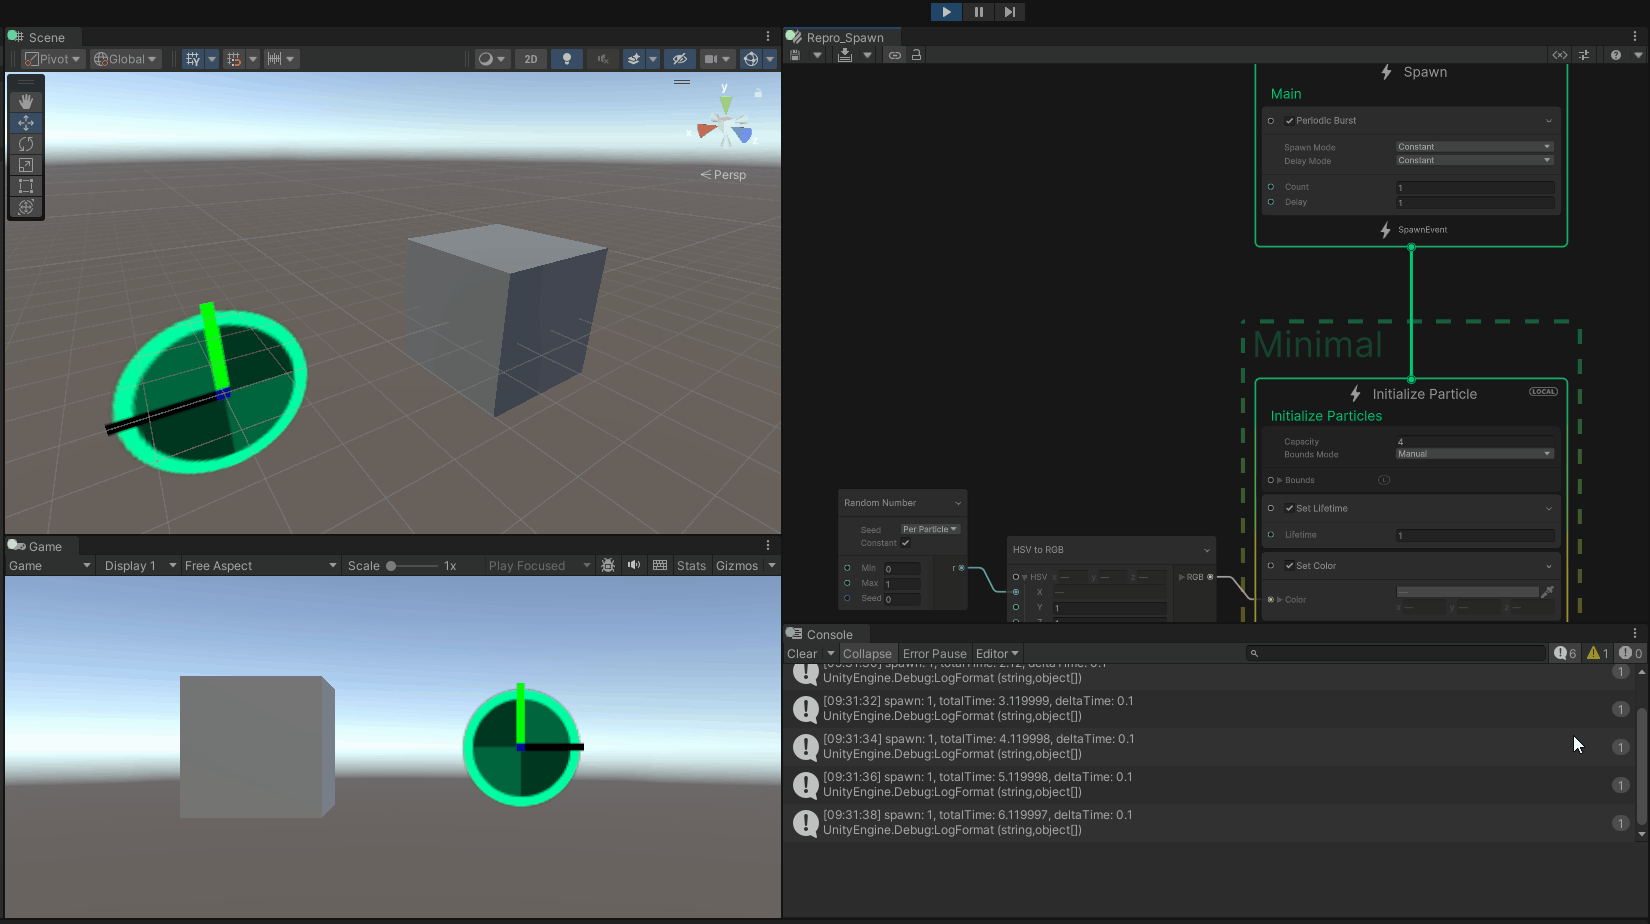Toggle Collapse in the Console
Image resolution: width=1650 pixels, height=924 pixels.
(866, 653)
